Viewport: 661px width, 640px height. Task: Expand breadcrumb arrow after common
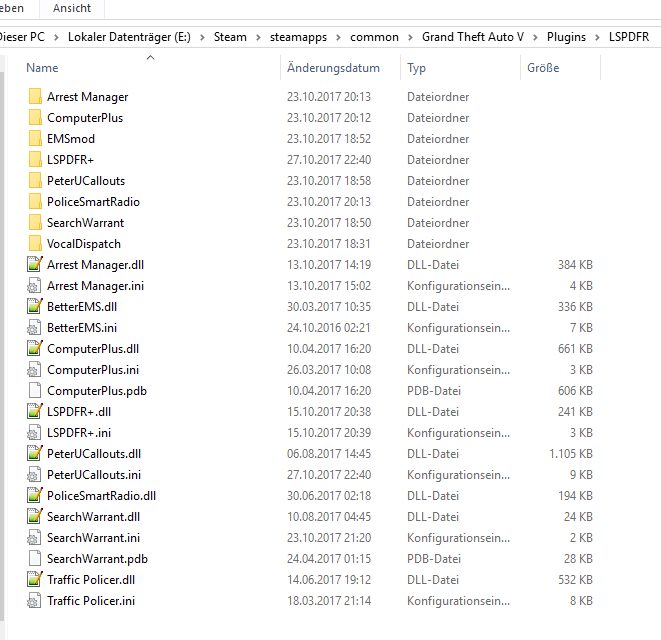[410, 37]
